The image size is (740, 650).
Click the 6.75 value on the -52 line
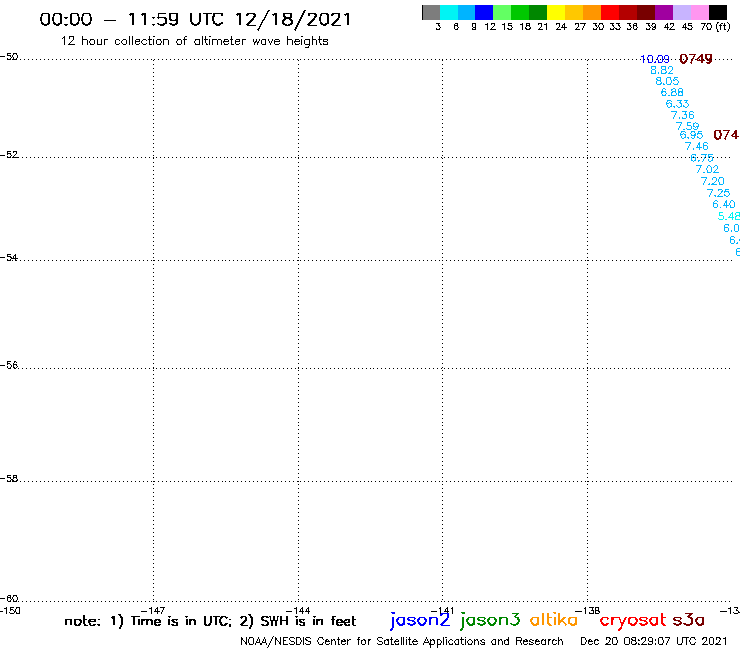[702, 158]
